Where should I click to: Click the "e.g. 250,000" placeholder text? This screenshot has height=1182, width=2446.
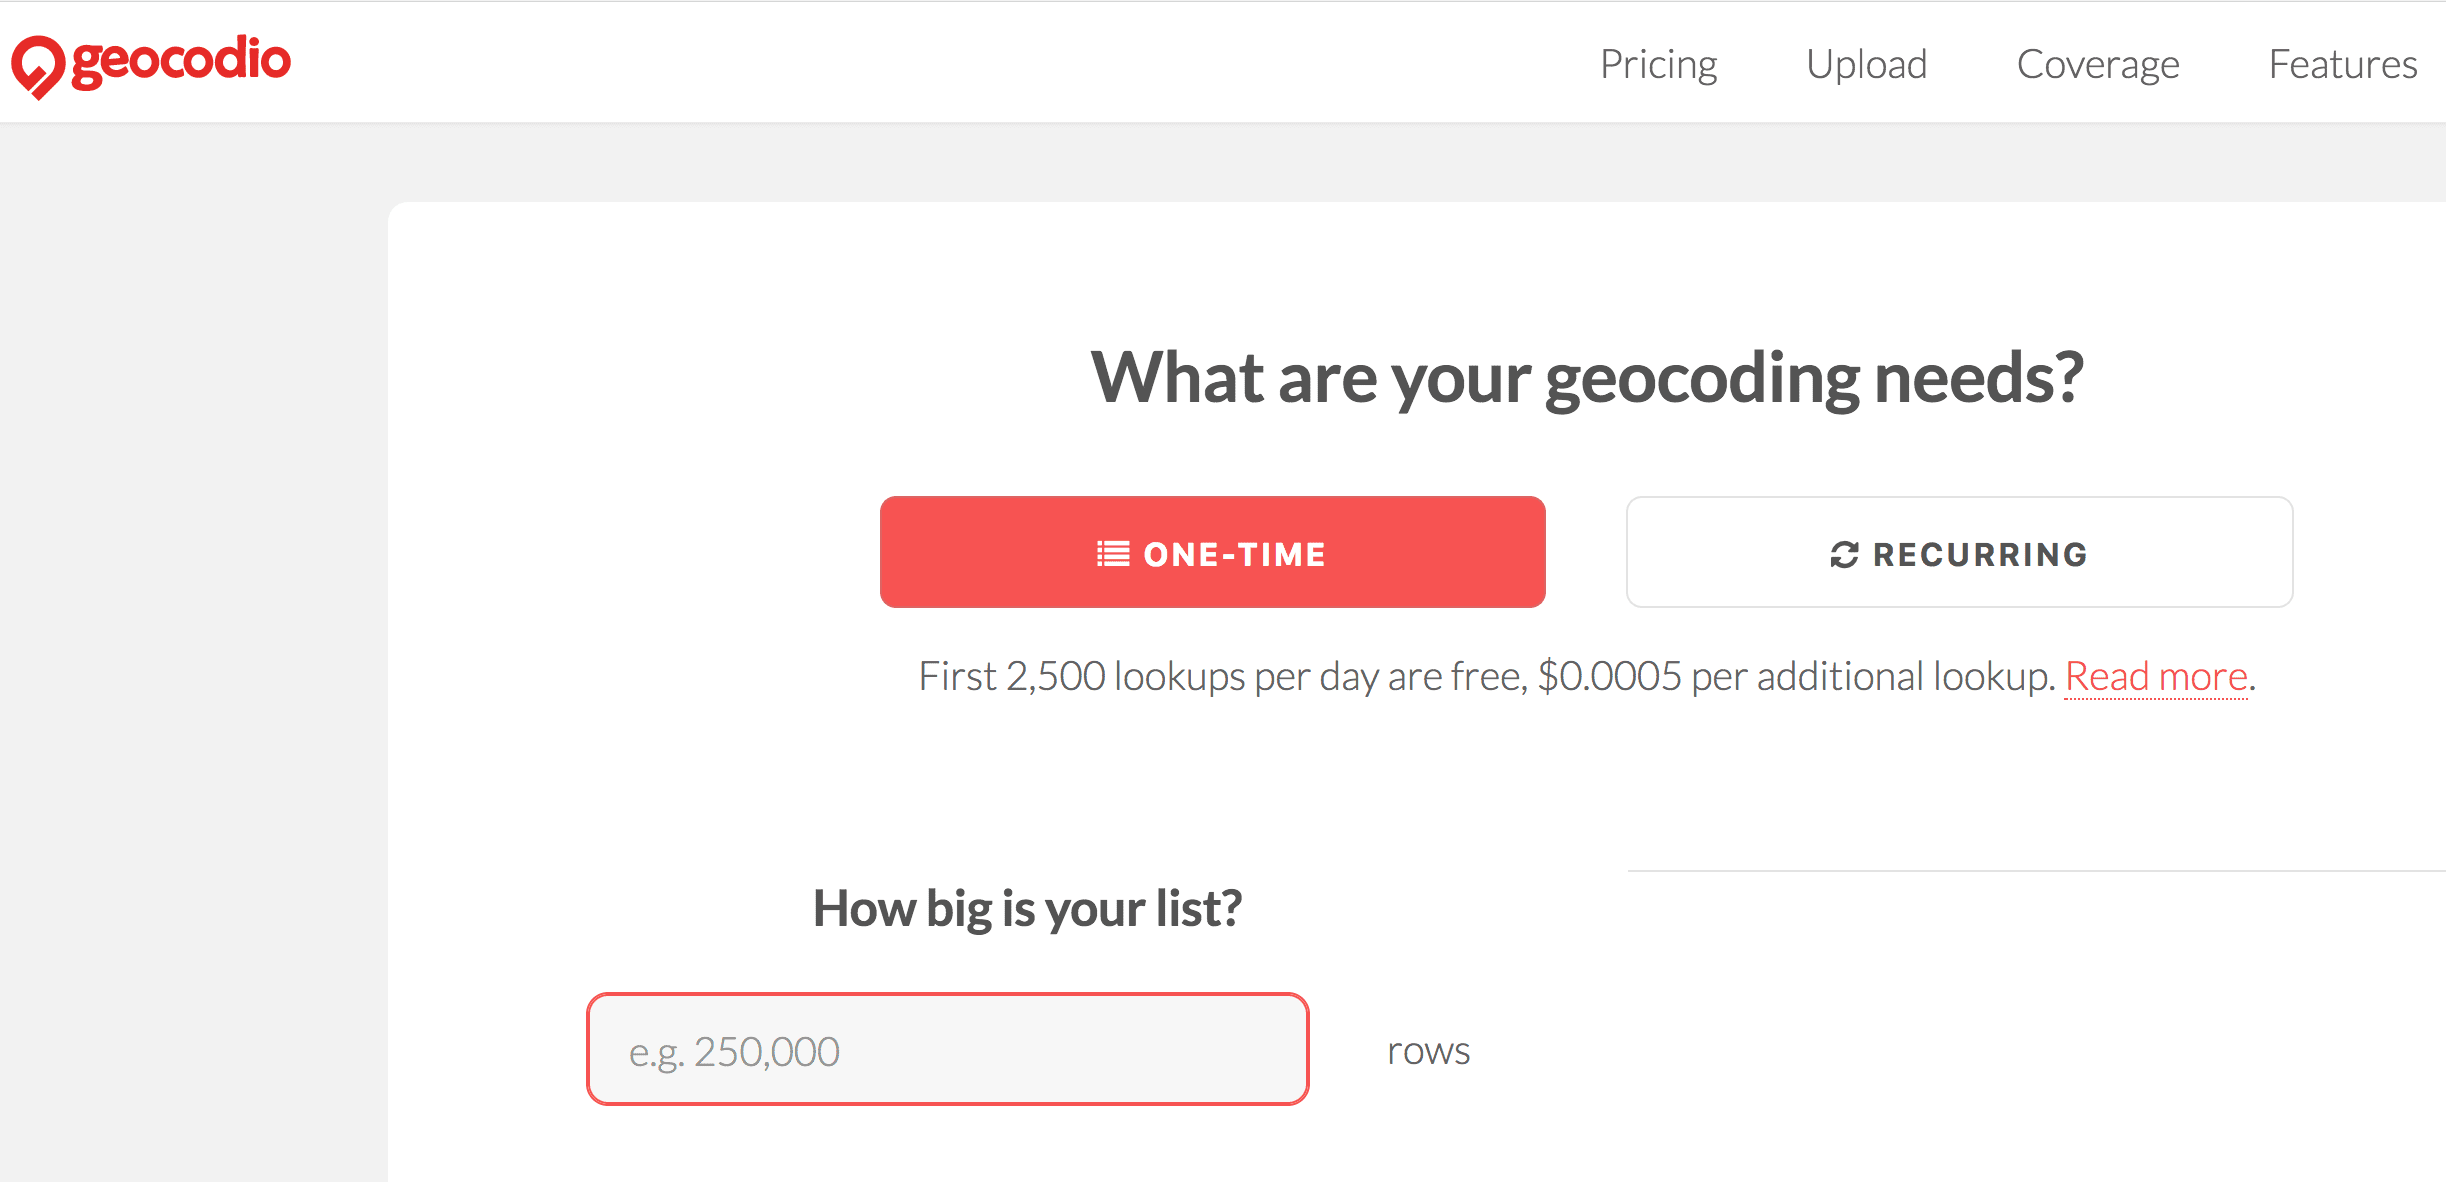pos(734,1052)
